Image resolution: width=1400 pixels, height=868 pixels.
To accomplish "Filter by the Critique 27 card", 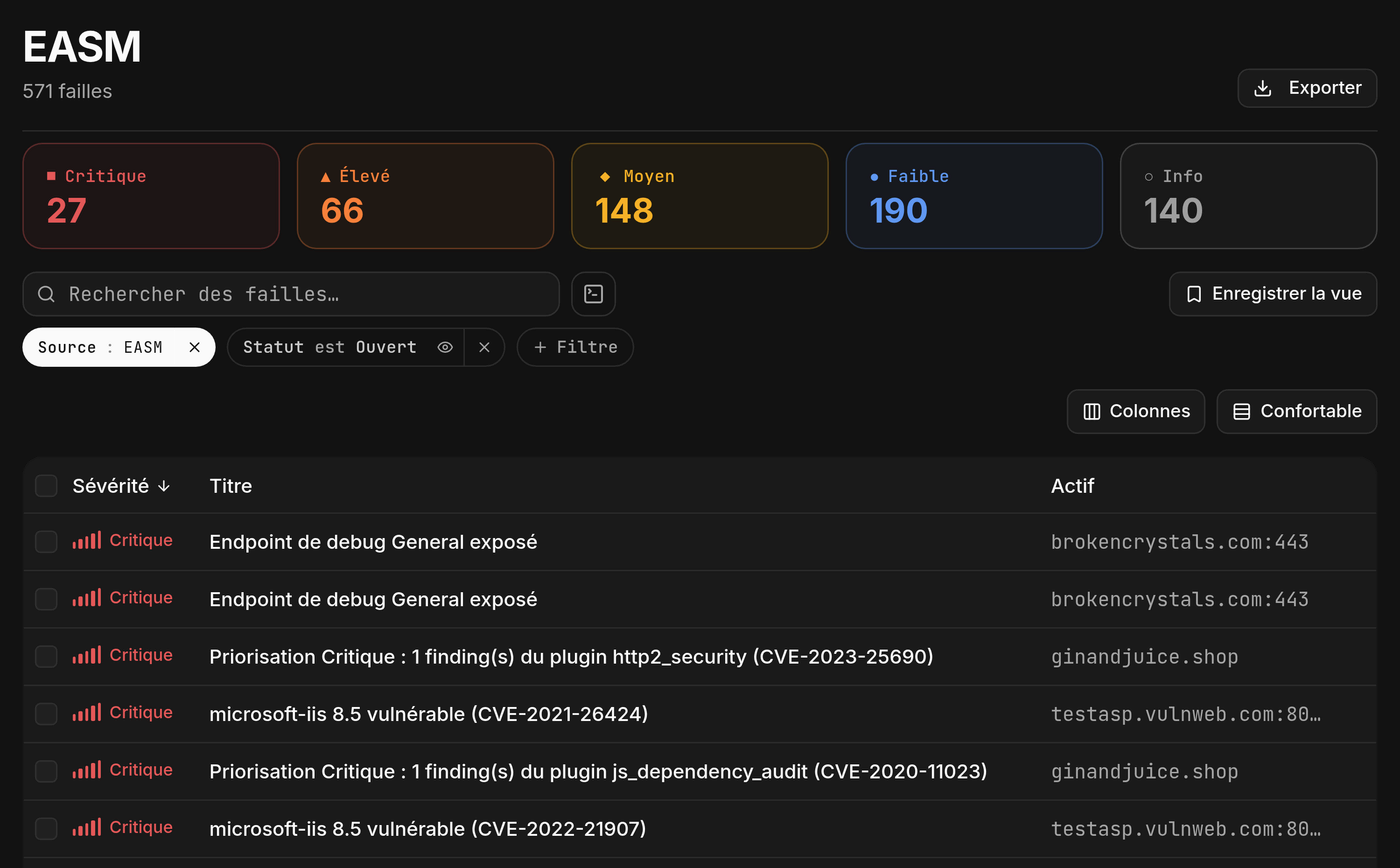I will (x=151, y=196).
